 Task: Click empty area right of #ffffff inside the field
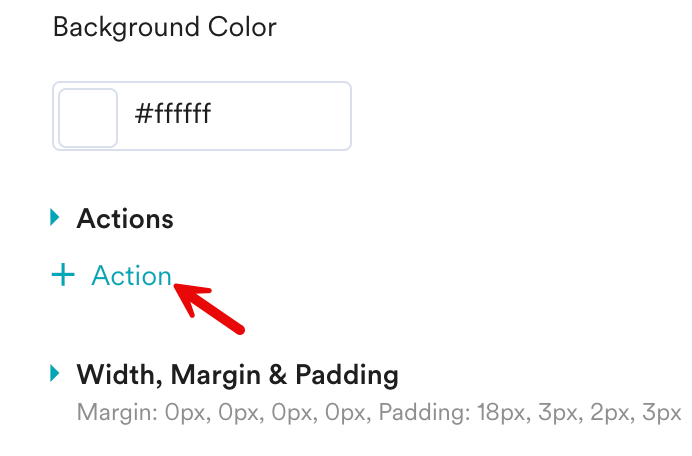290,116
